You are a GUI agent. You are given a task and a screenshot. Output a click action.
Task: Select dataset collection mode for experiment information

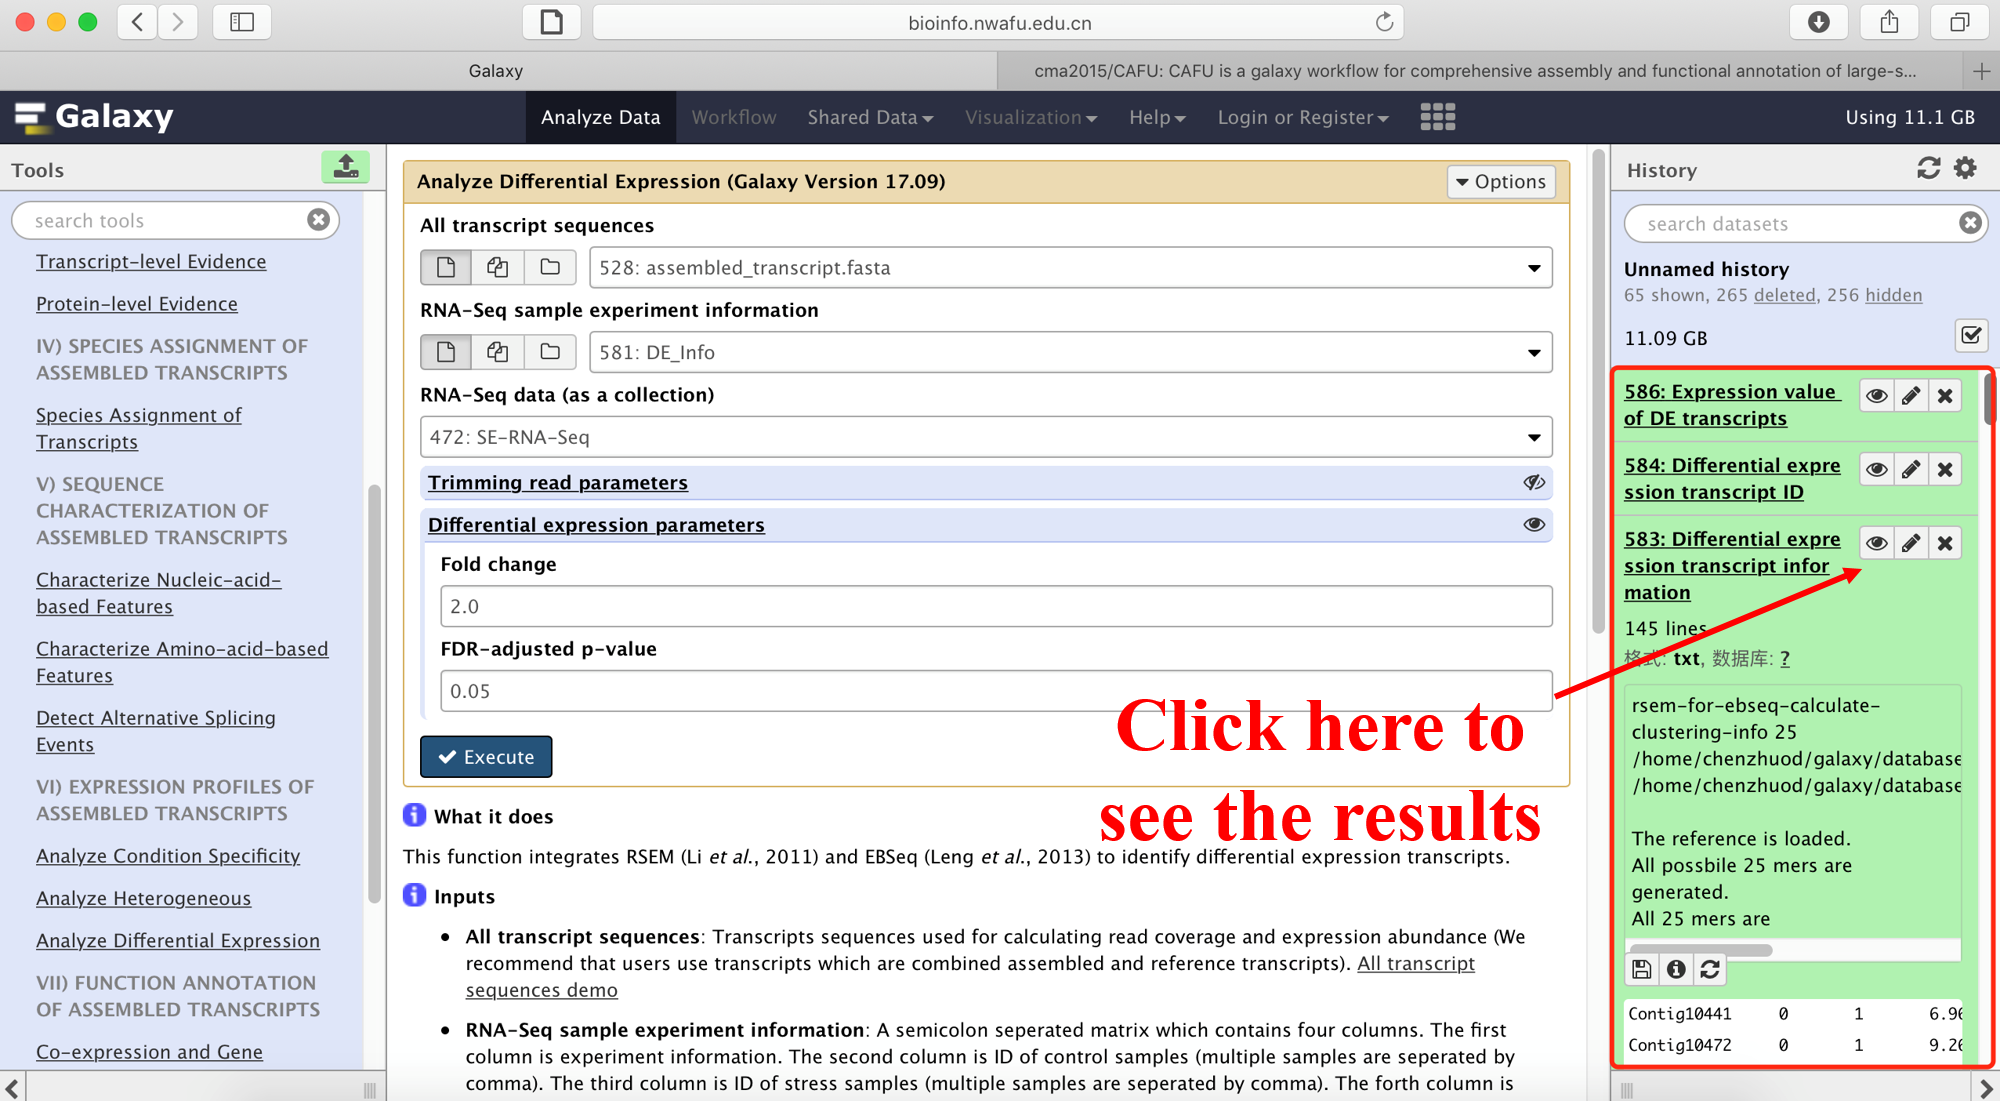pos(550,352)
